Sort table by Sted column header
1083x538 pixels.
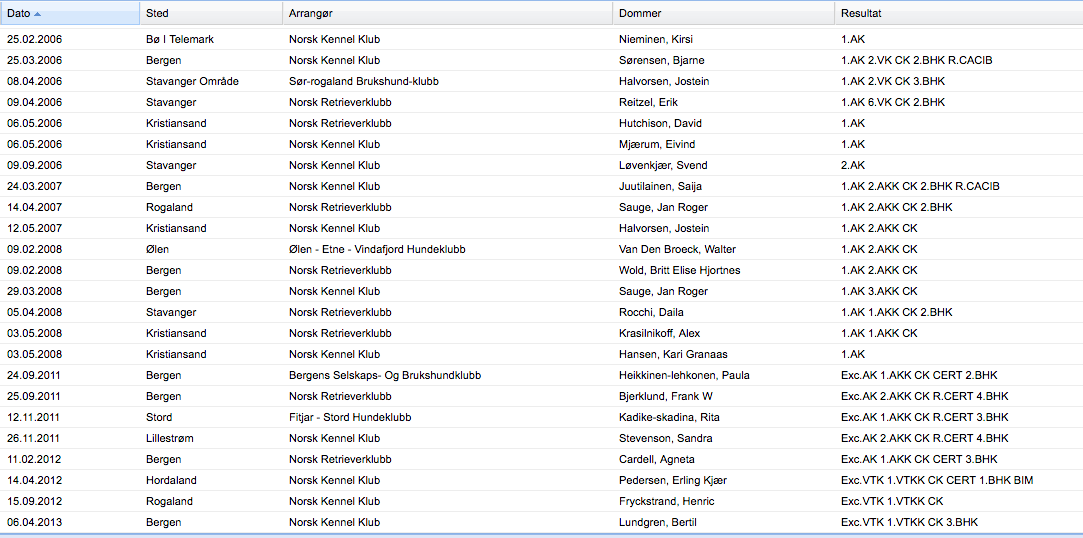(211, 13)
